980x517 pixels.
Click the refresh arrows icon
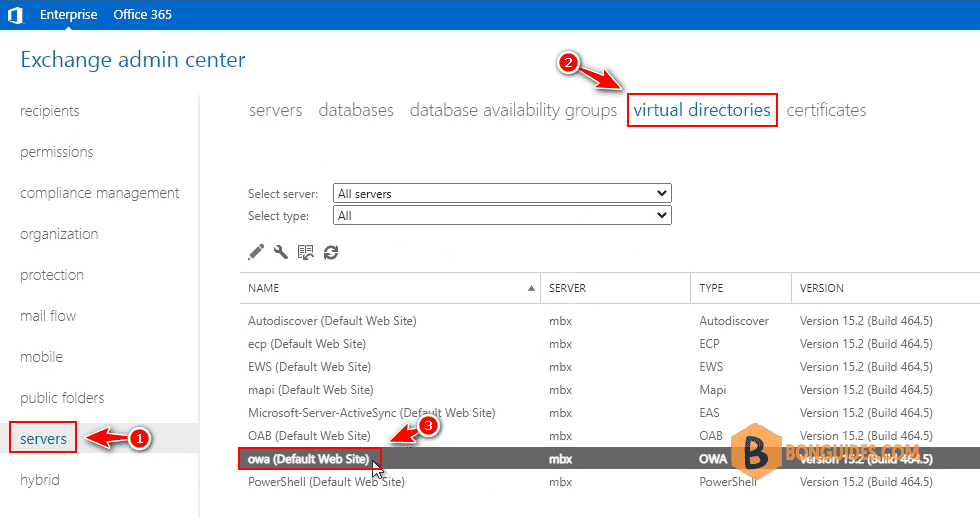pyautogui.click(x=331, y=252)
